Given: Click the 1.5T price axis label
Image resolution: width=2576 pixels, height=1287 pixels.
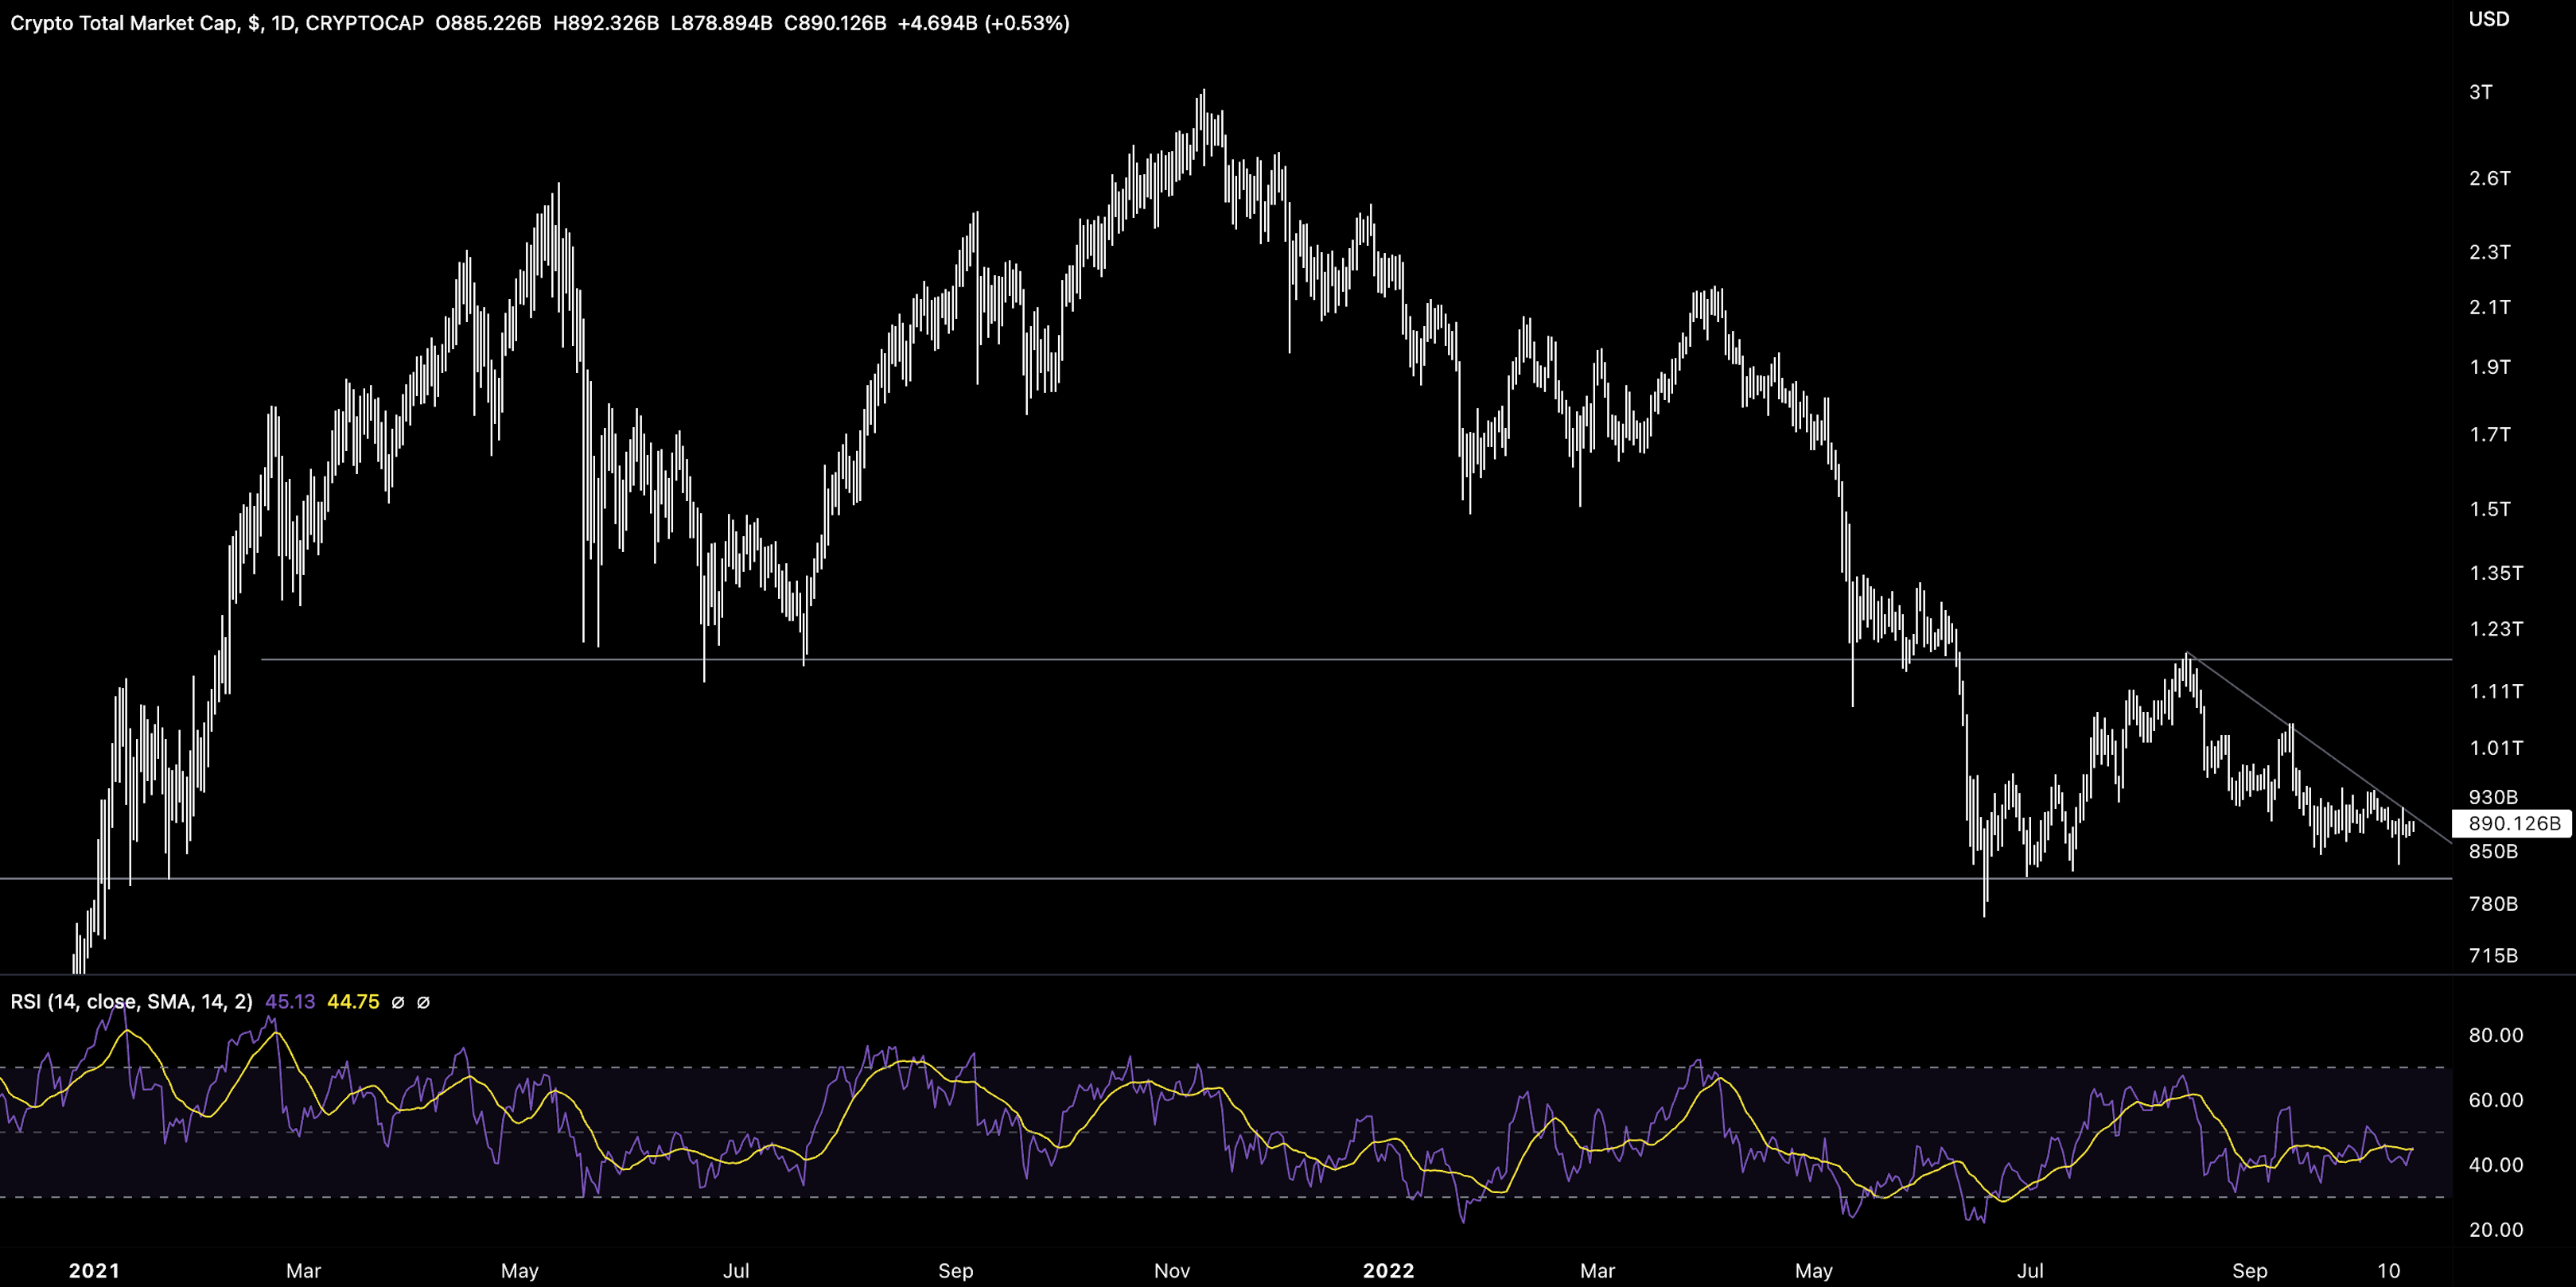Looking at the screenshot, I should pos(2489,509).
